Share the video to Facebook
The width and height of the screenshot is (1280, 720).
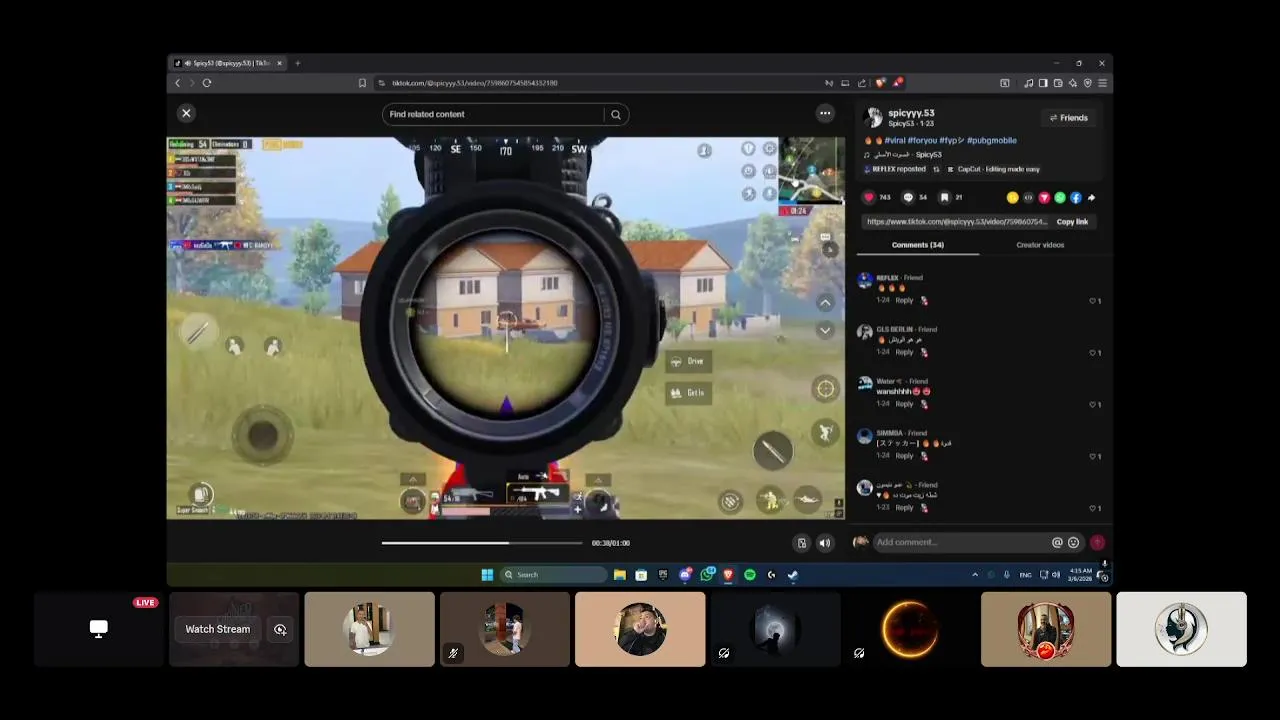(x=1076, y=198)
